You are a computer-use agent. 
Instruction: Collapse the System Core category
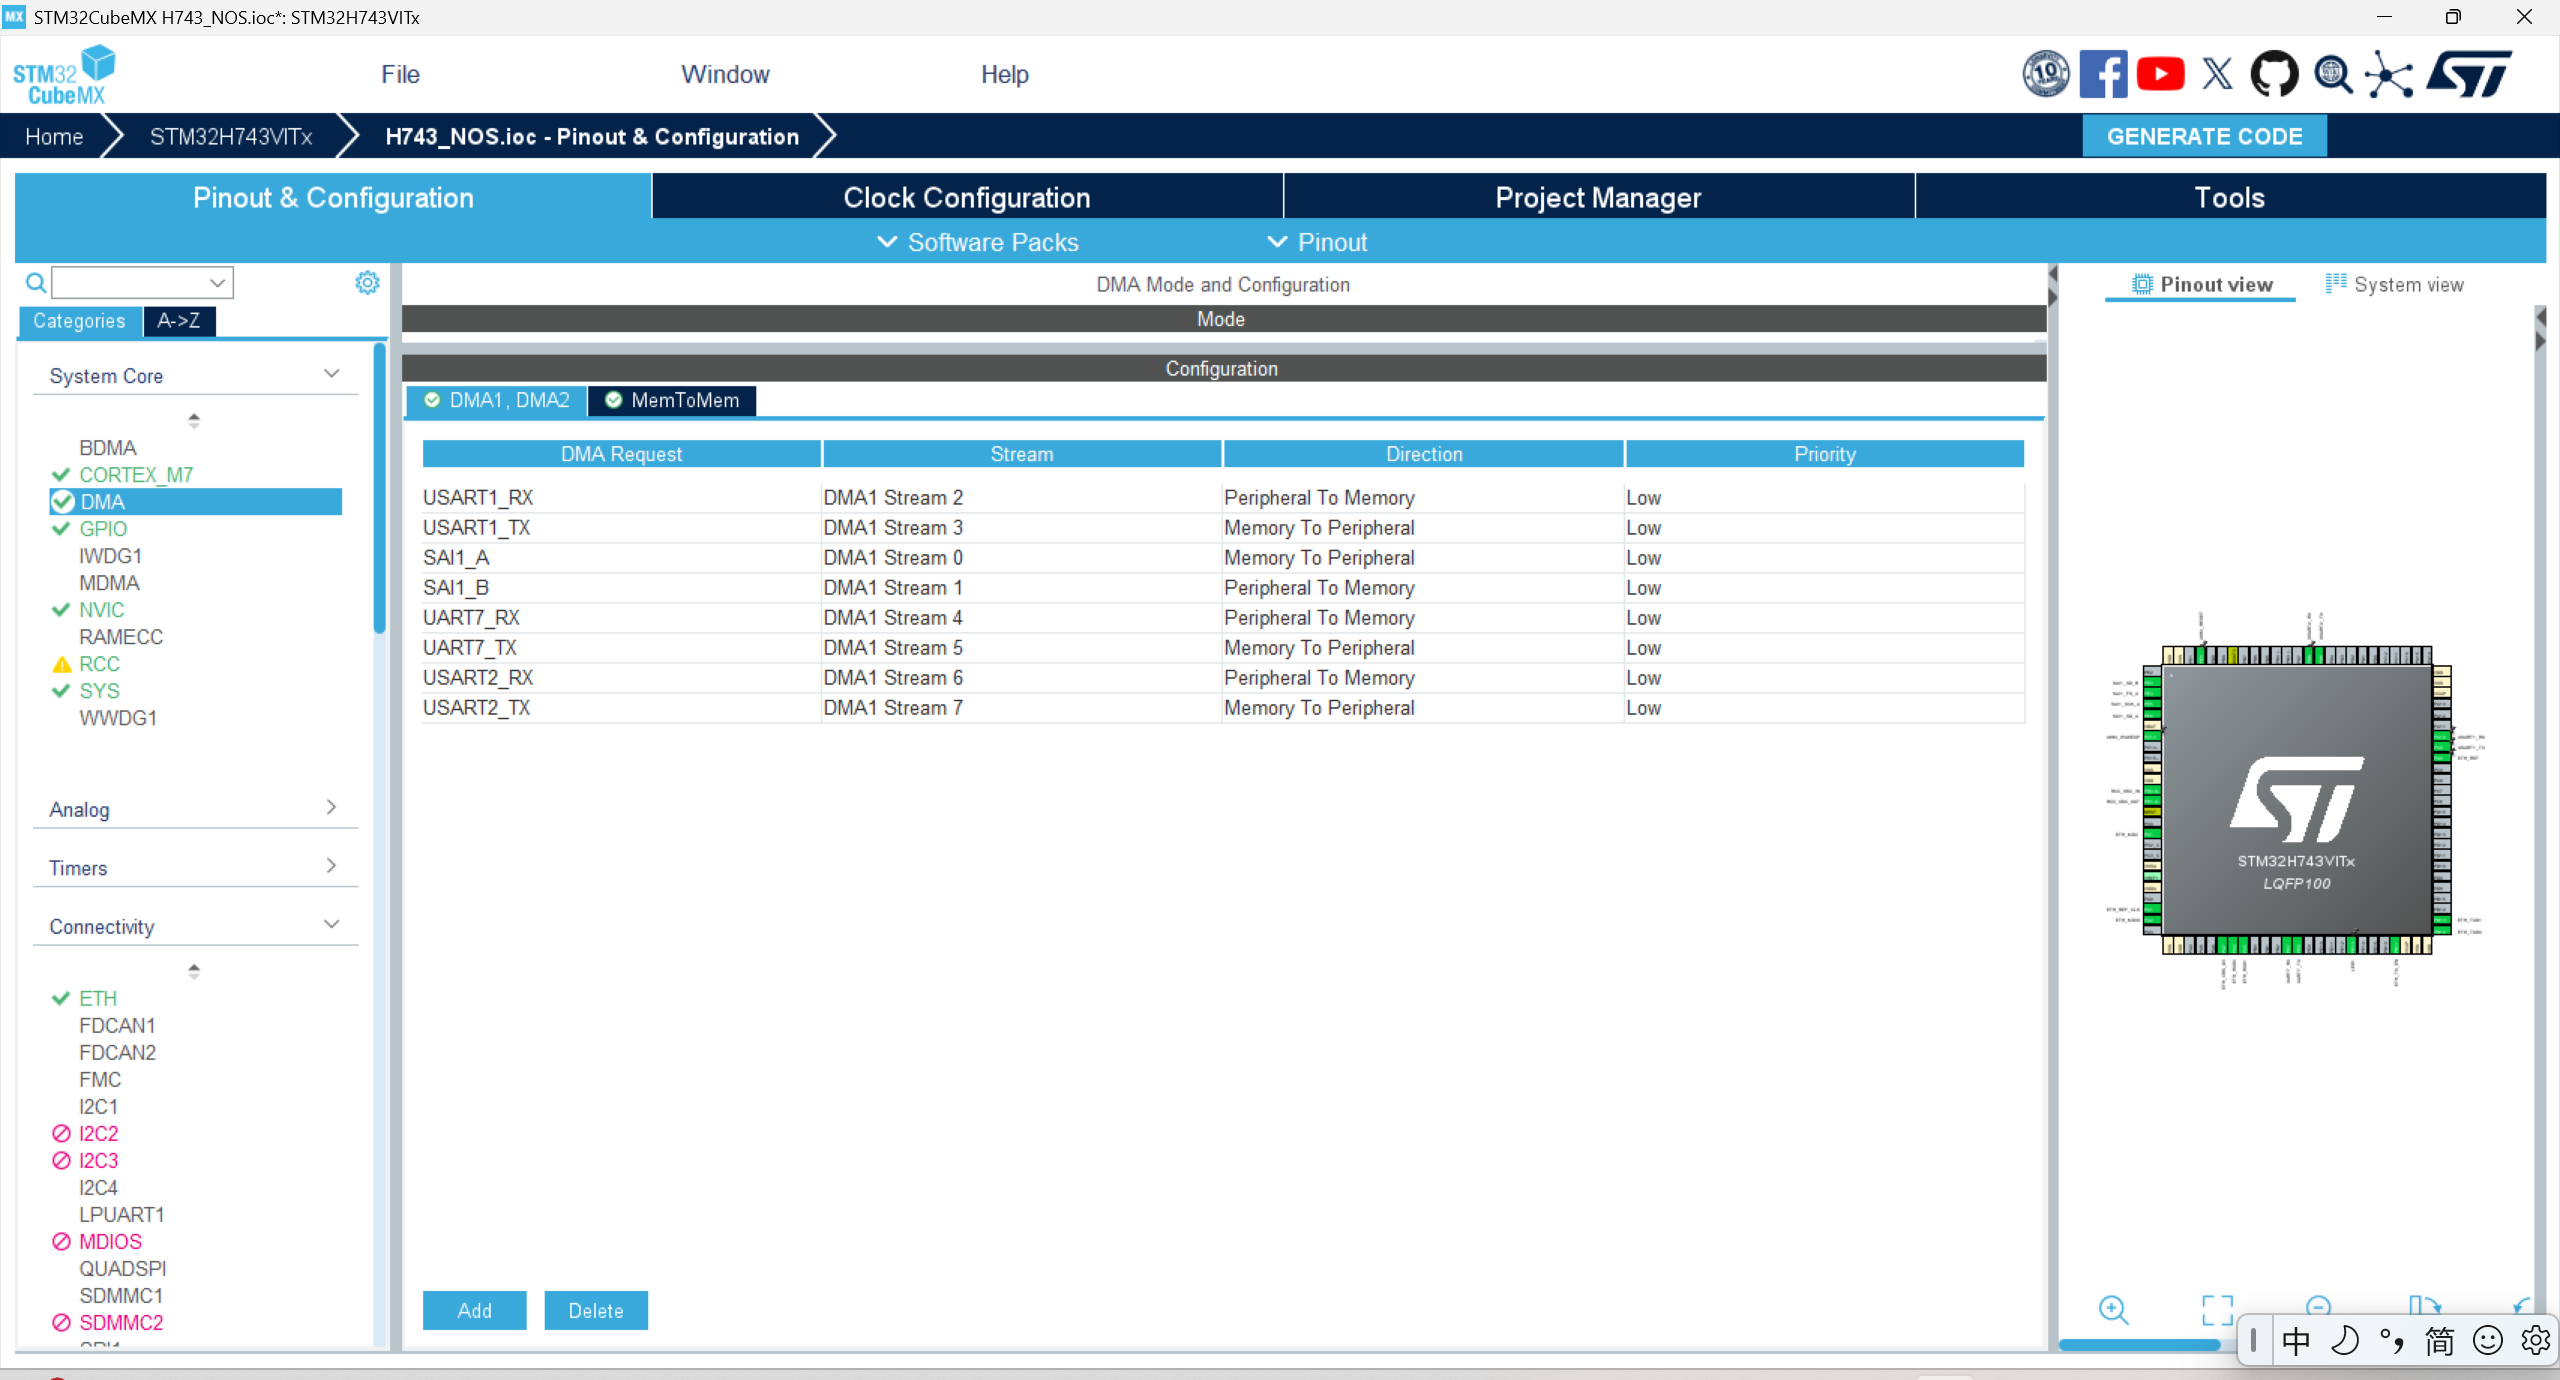point(332,374)
